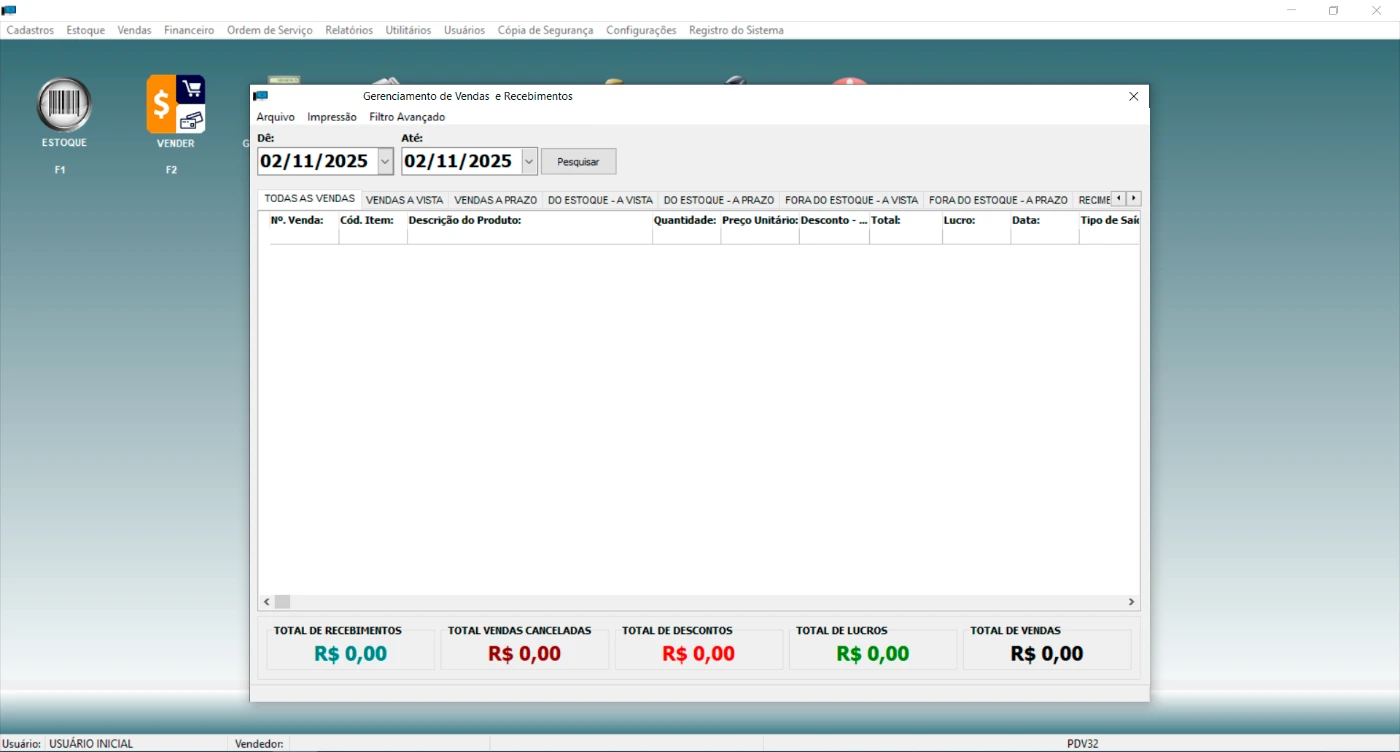Screen dimensions: 1400x752
Task: Select the Do Estoque - A Prazo tab
Action: (x=718, y=200)
